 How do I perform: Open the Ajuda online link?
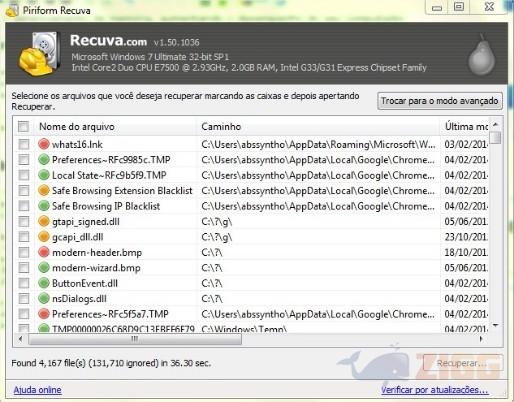tap(37, 390)
